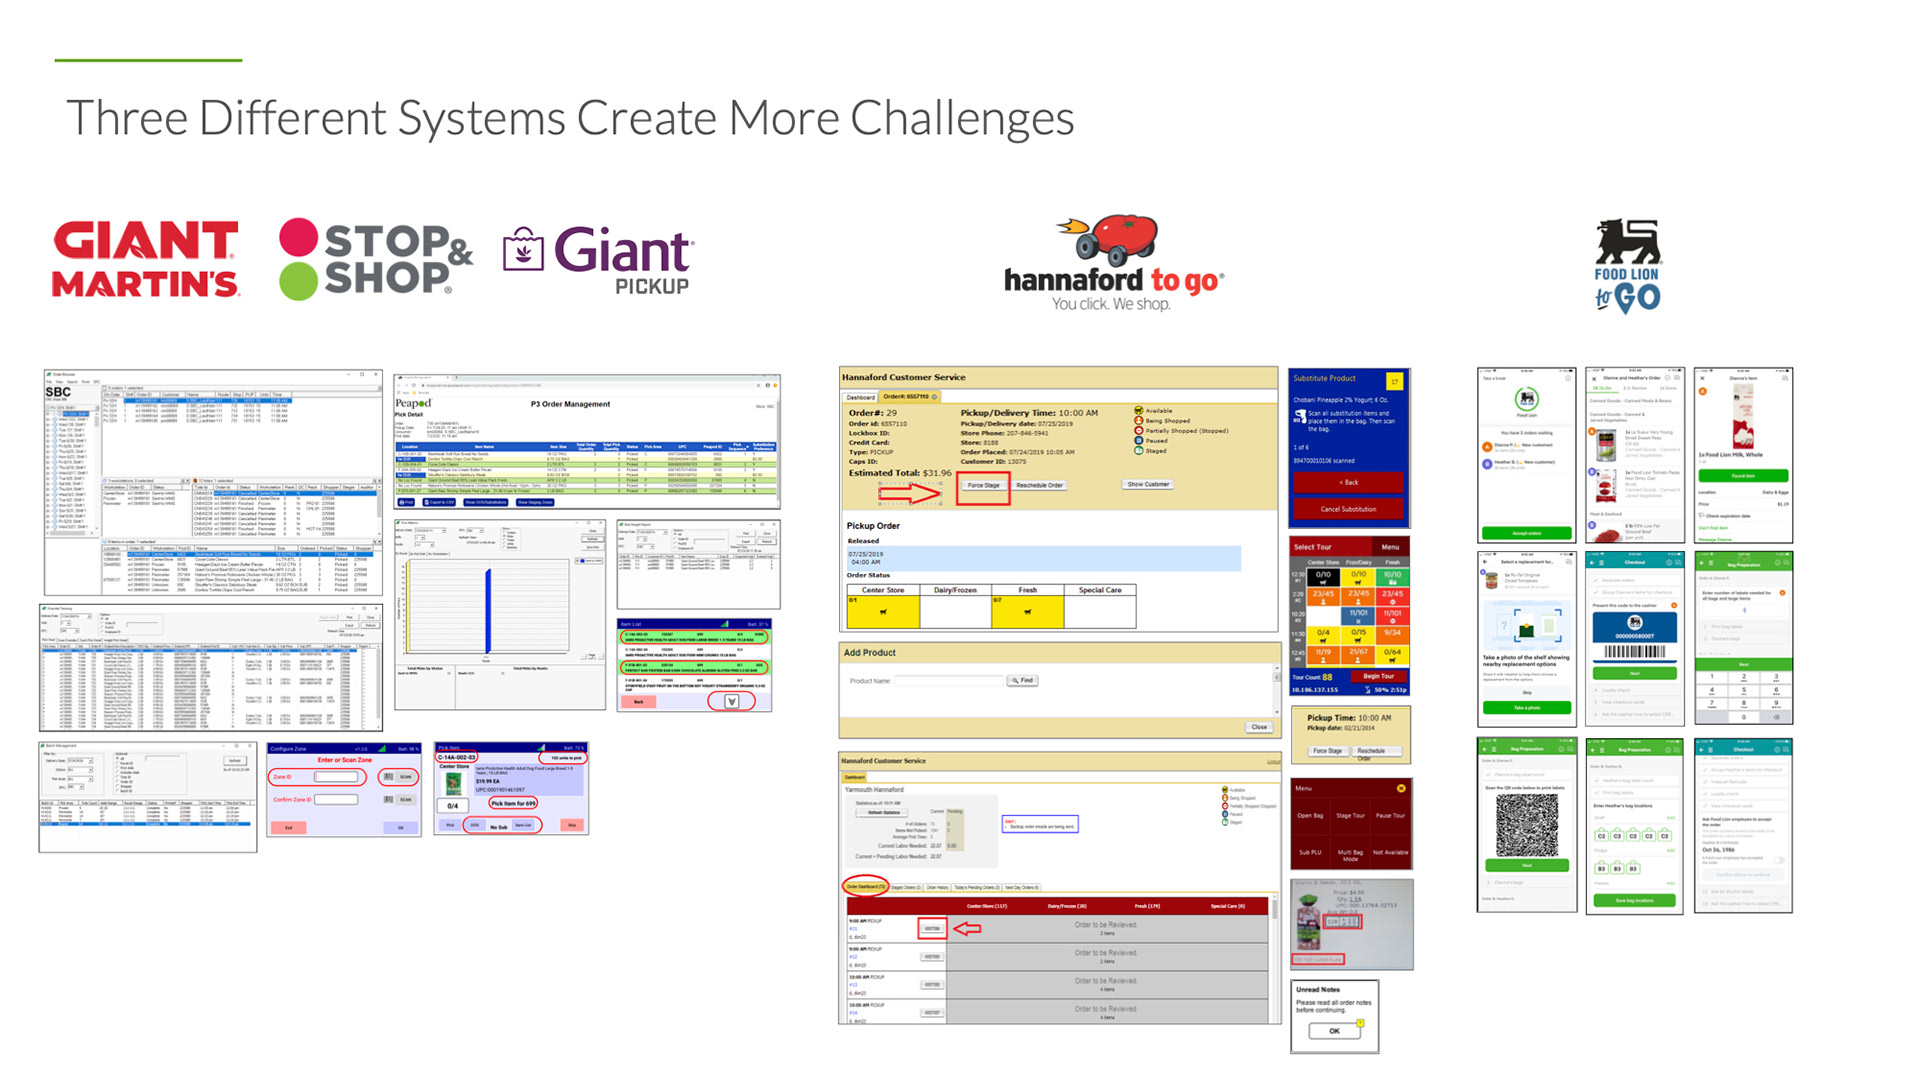This screenshot has width=1920, height=1080.
Task: Tap the back arrow on Select a replacement screen
Action: [x=1485, y=562]
